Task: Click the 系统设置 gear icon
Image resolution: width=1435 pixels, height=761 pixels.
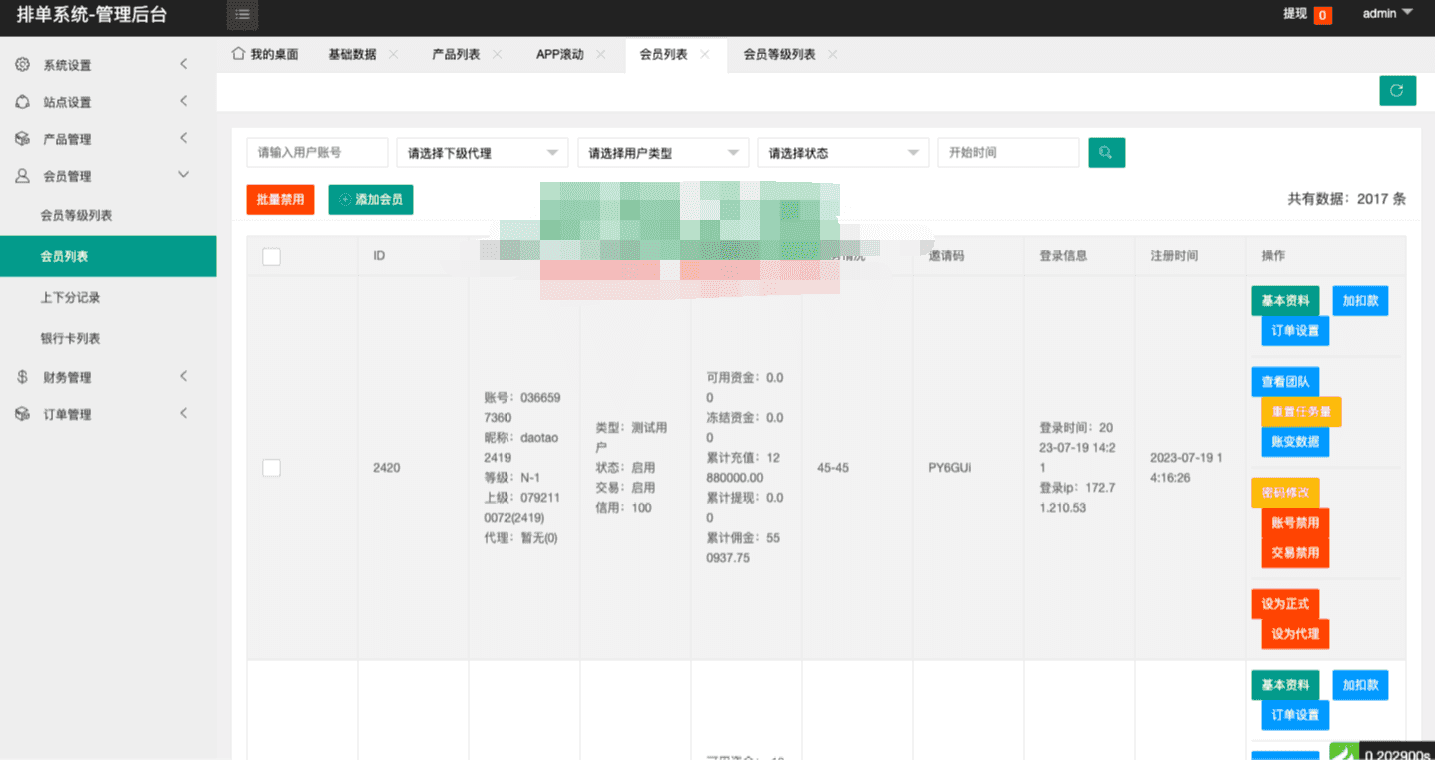Action: point(22,65)
